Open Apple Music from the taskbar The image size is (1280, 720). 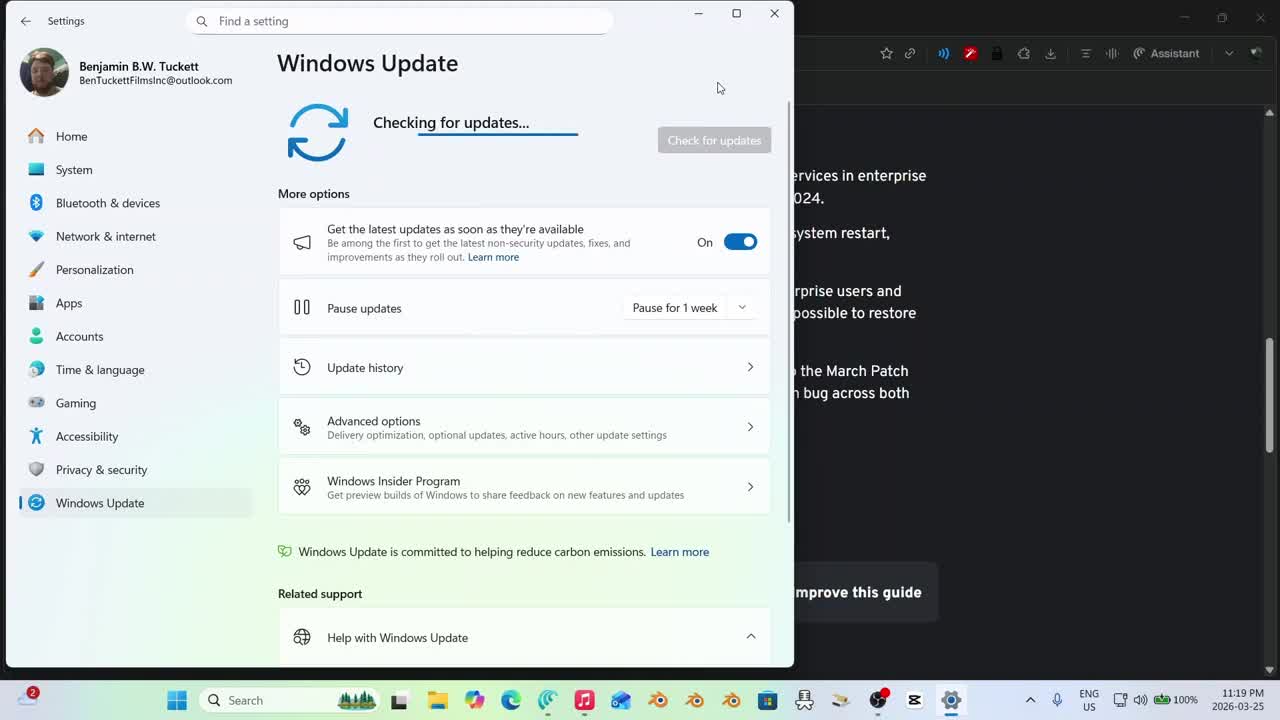(585, 700)
